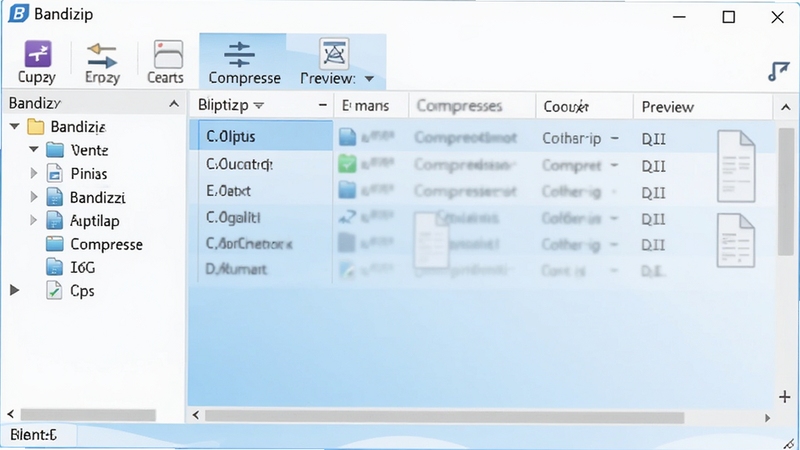
Task: Click the scroll up arrow in file list
Action: (786, 107)
